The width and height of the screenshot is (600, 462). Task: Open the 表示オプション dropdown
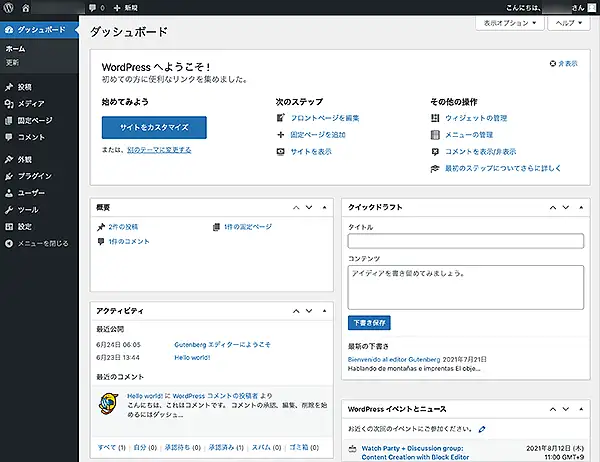click(x=510, y=23)
